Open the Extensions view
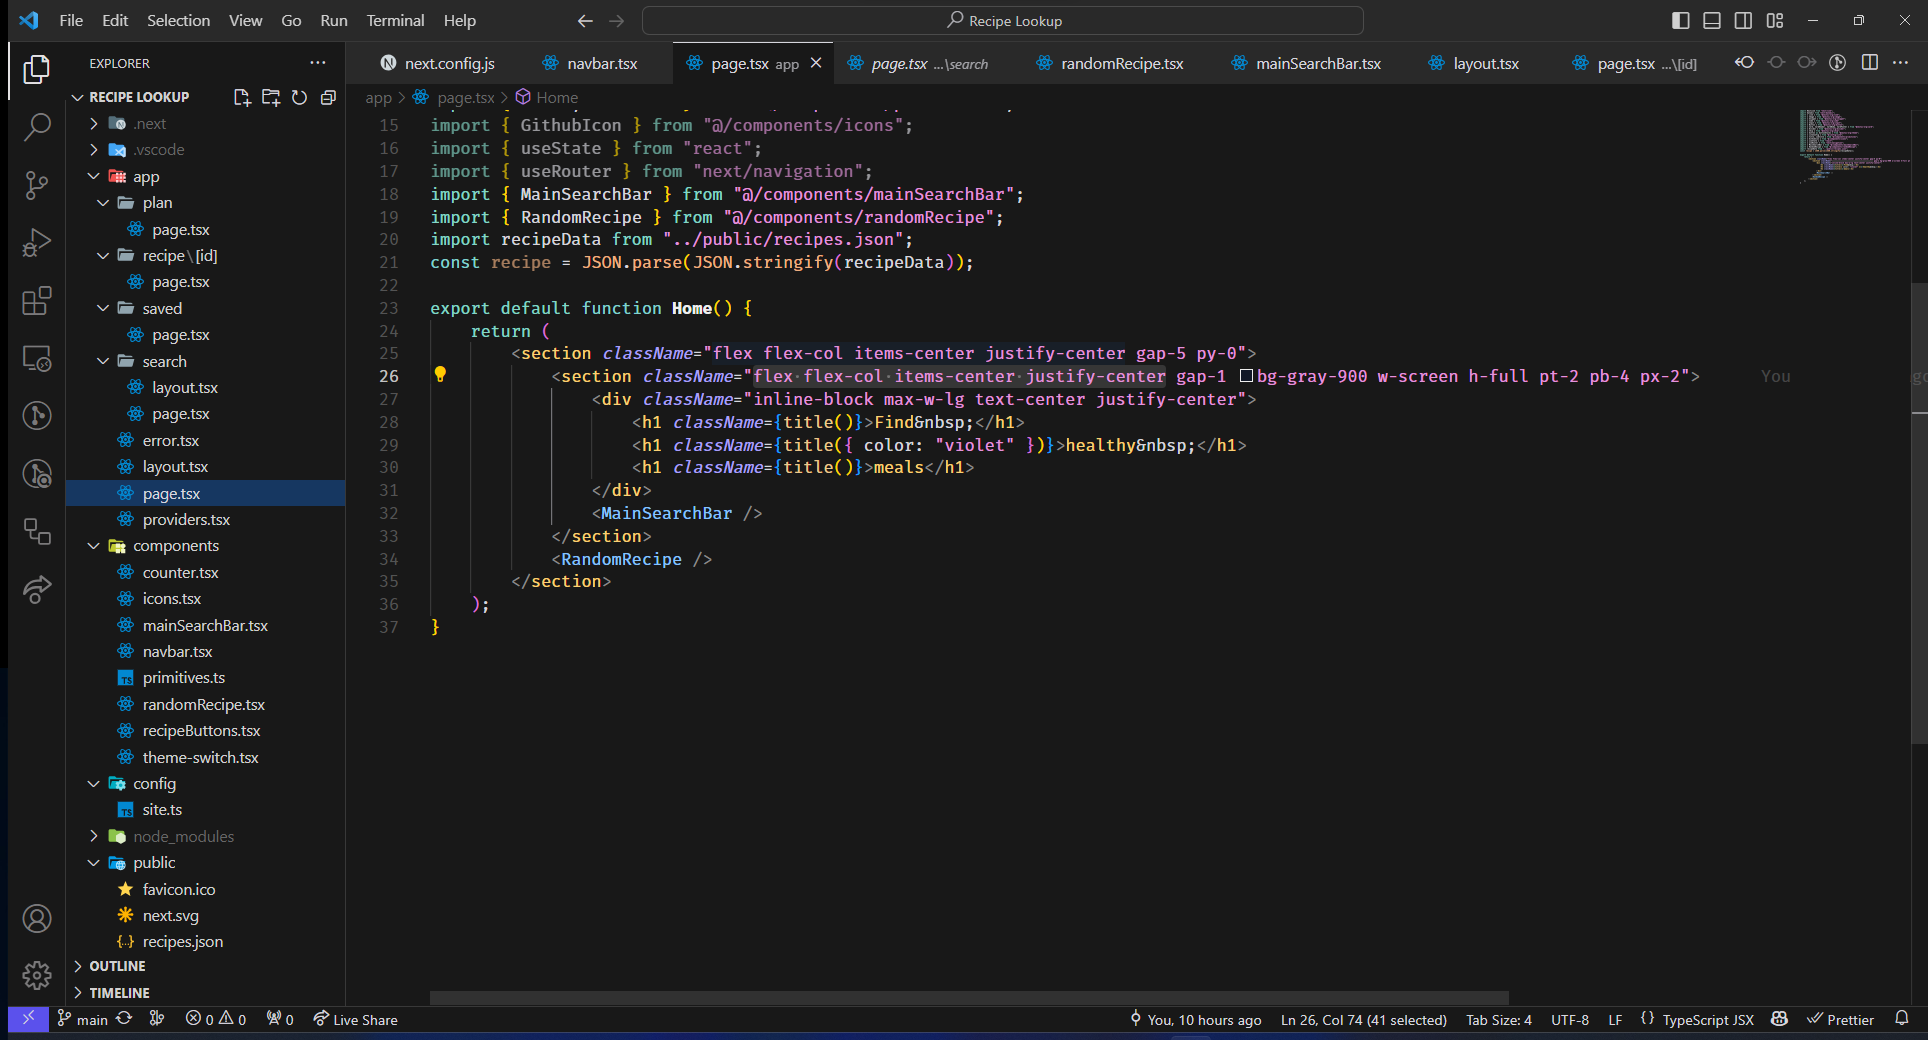 coord(37,301)
